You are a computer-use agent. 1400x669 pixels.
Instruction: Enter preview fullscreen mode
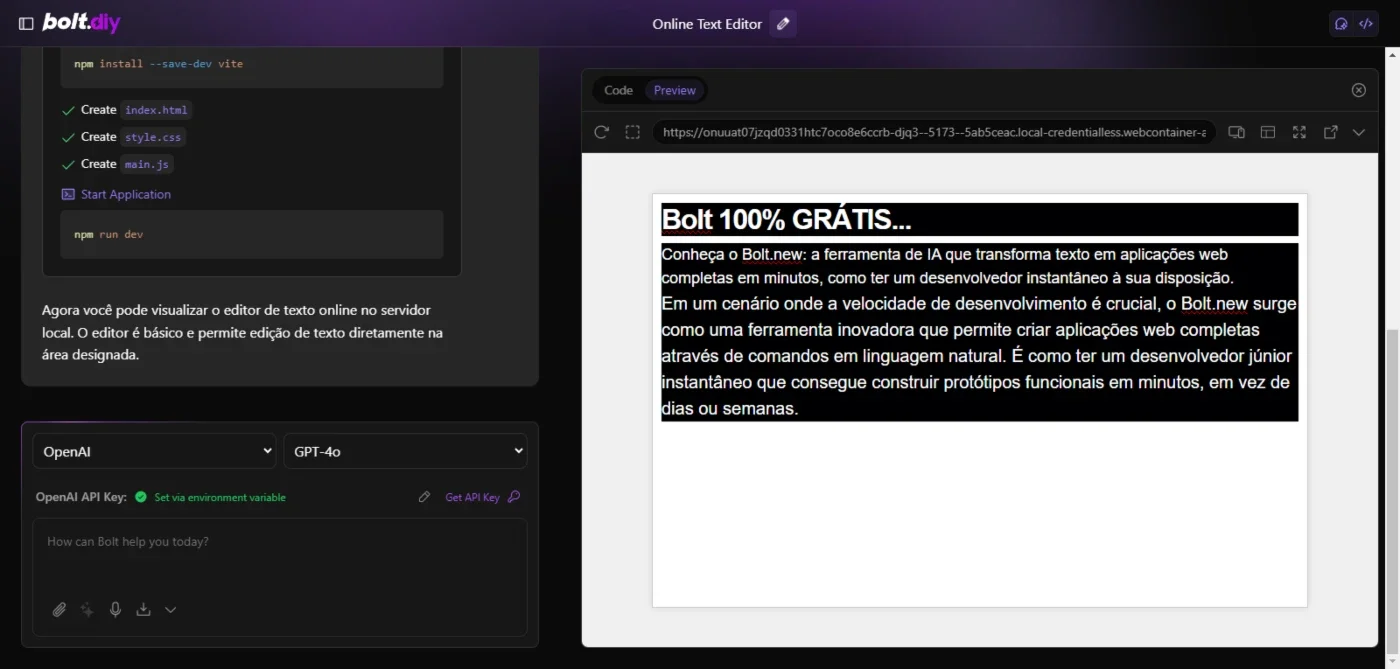click(x=1299, y=132)
